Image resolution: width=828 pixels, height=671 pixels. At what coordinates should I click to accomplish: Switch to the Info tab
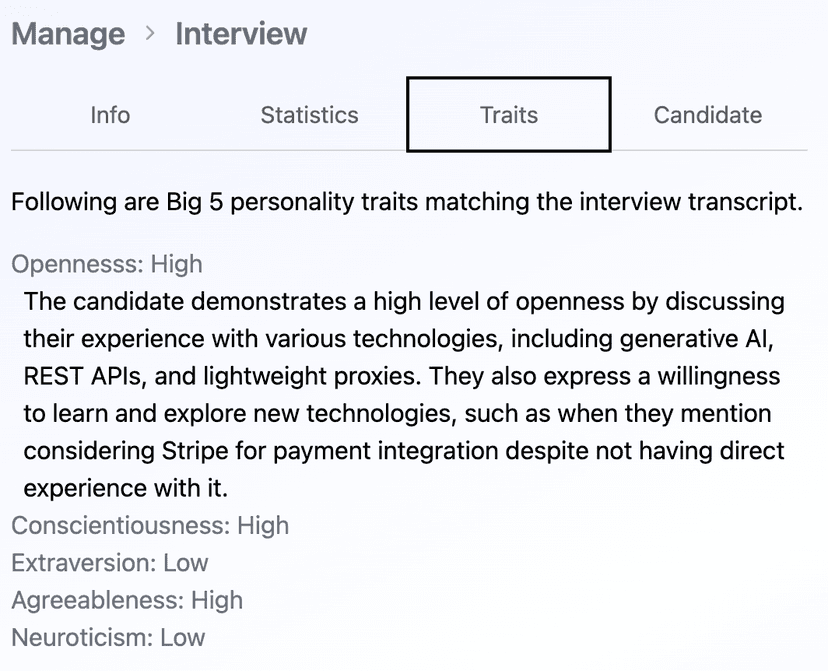click(109, 115)
